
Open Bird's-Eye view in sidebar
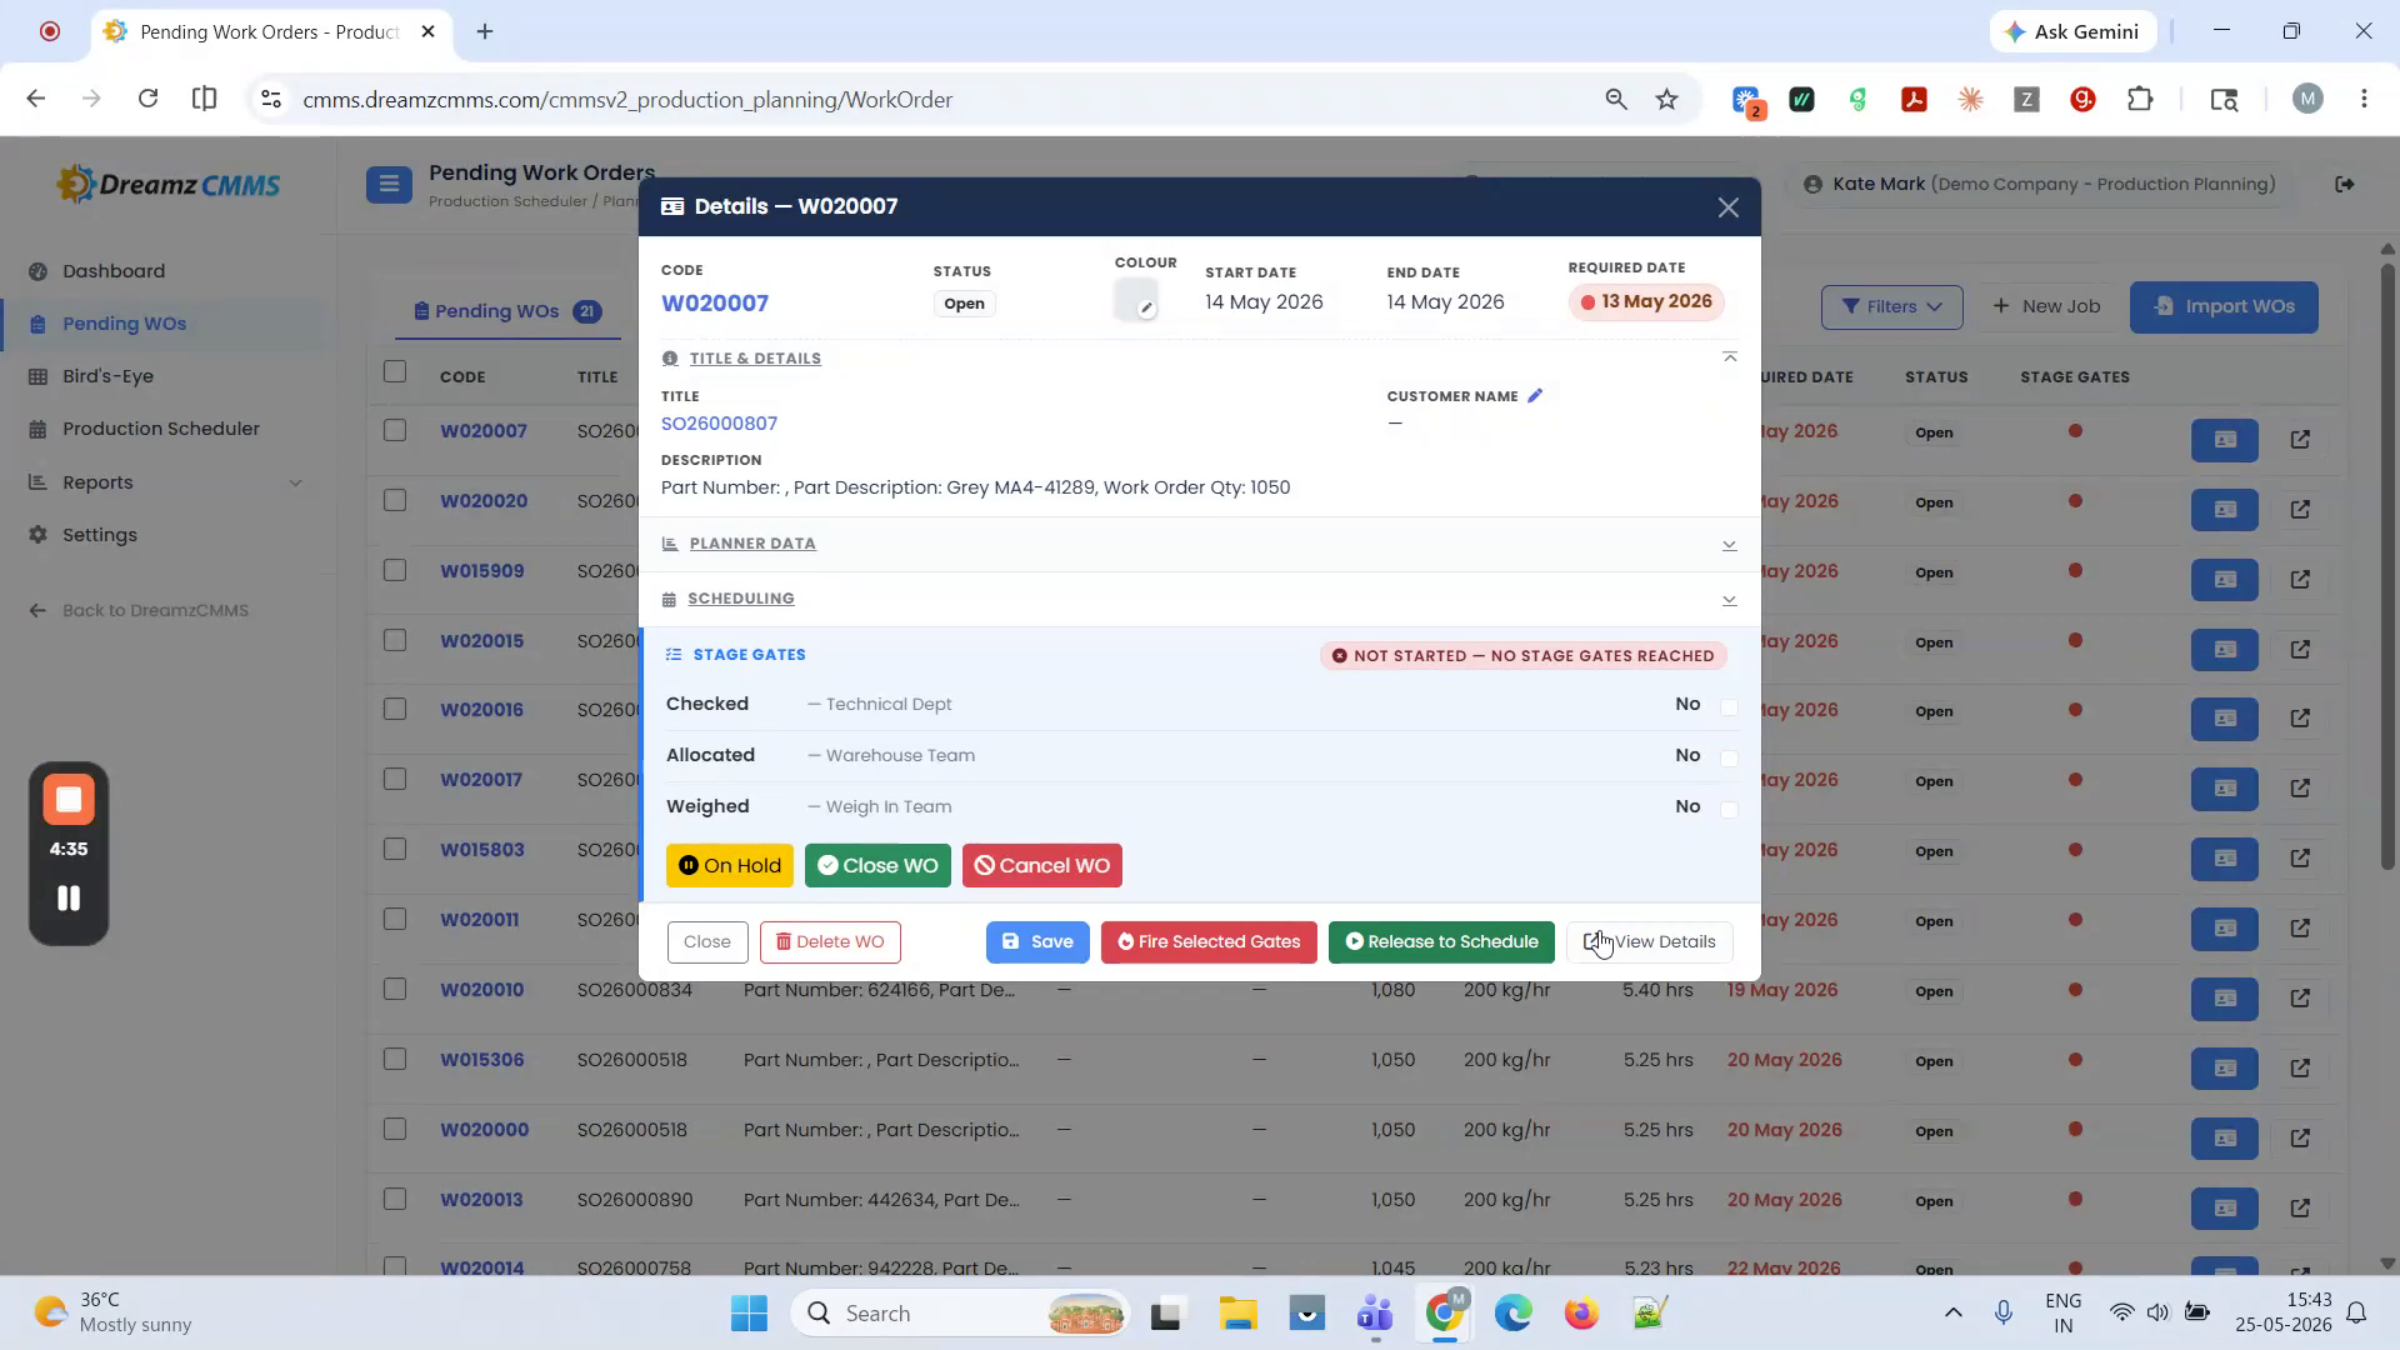[x=108, y=376]
